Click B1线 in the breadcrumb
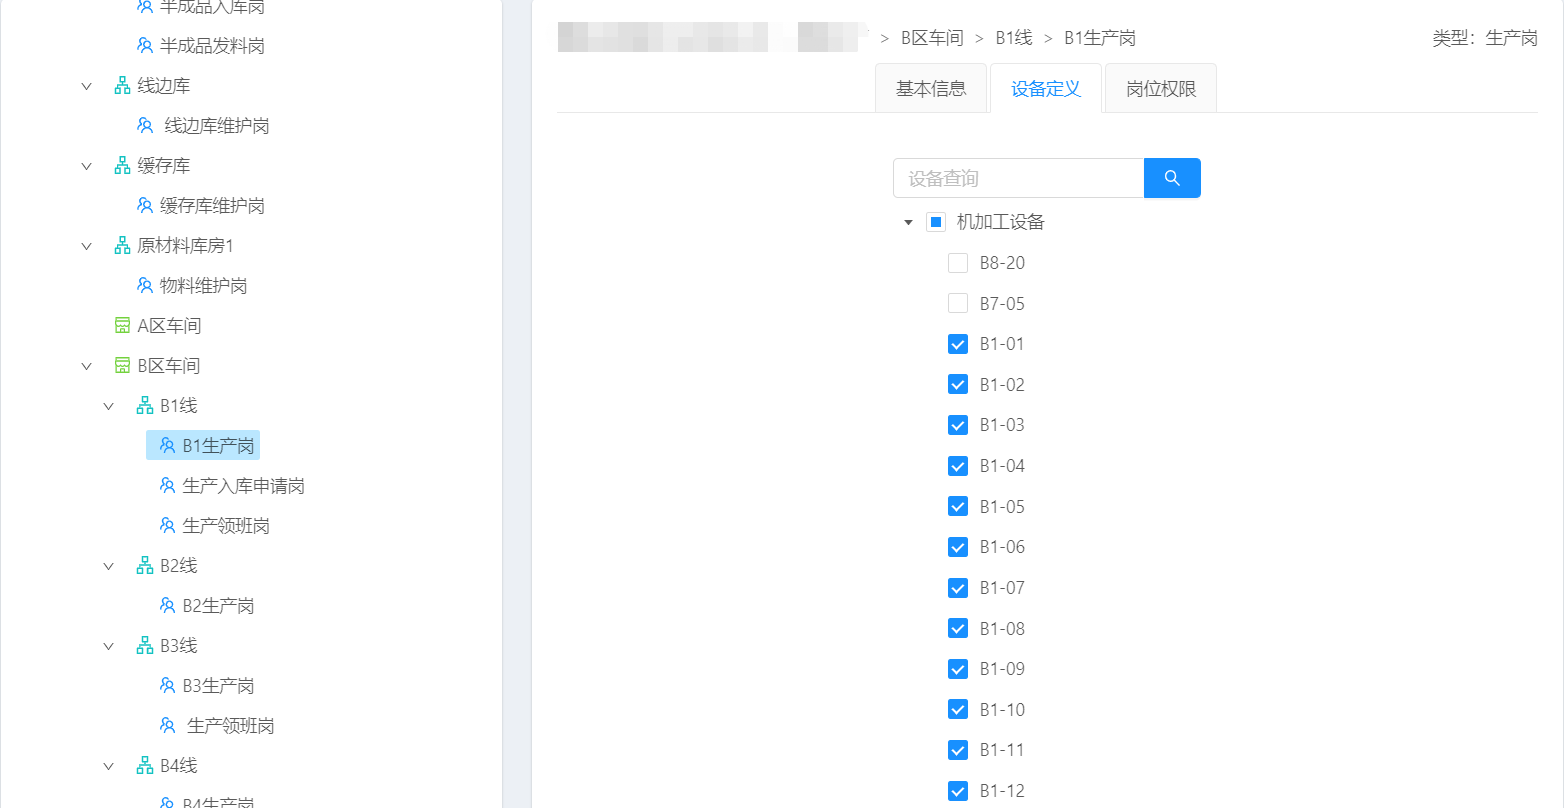Screen dimensions: 1564x808 pyautogui.click(x=1014, y=38)
